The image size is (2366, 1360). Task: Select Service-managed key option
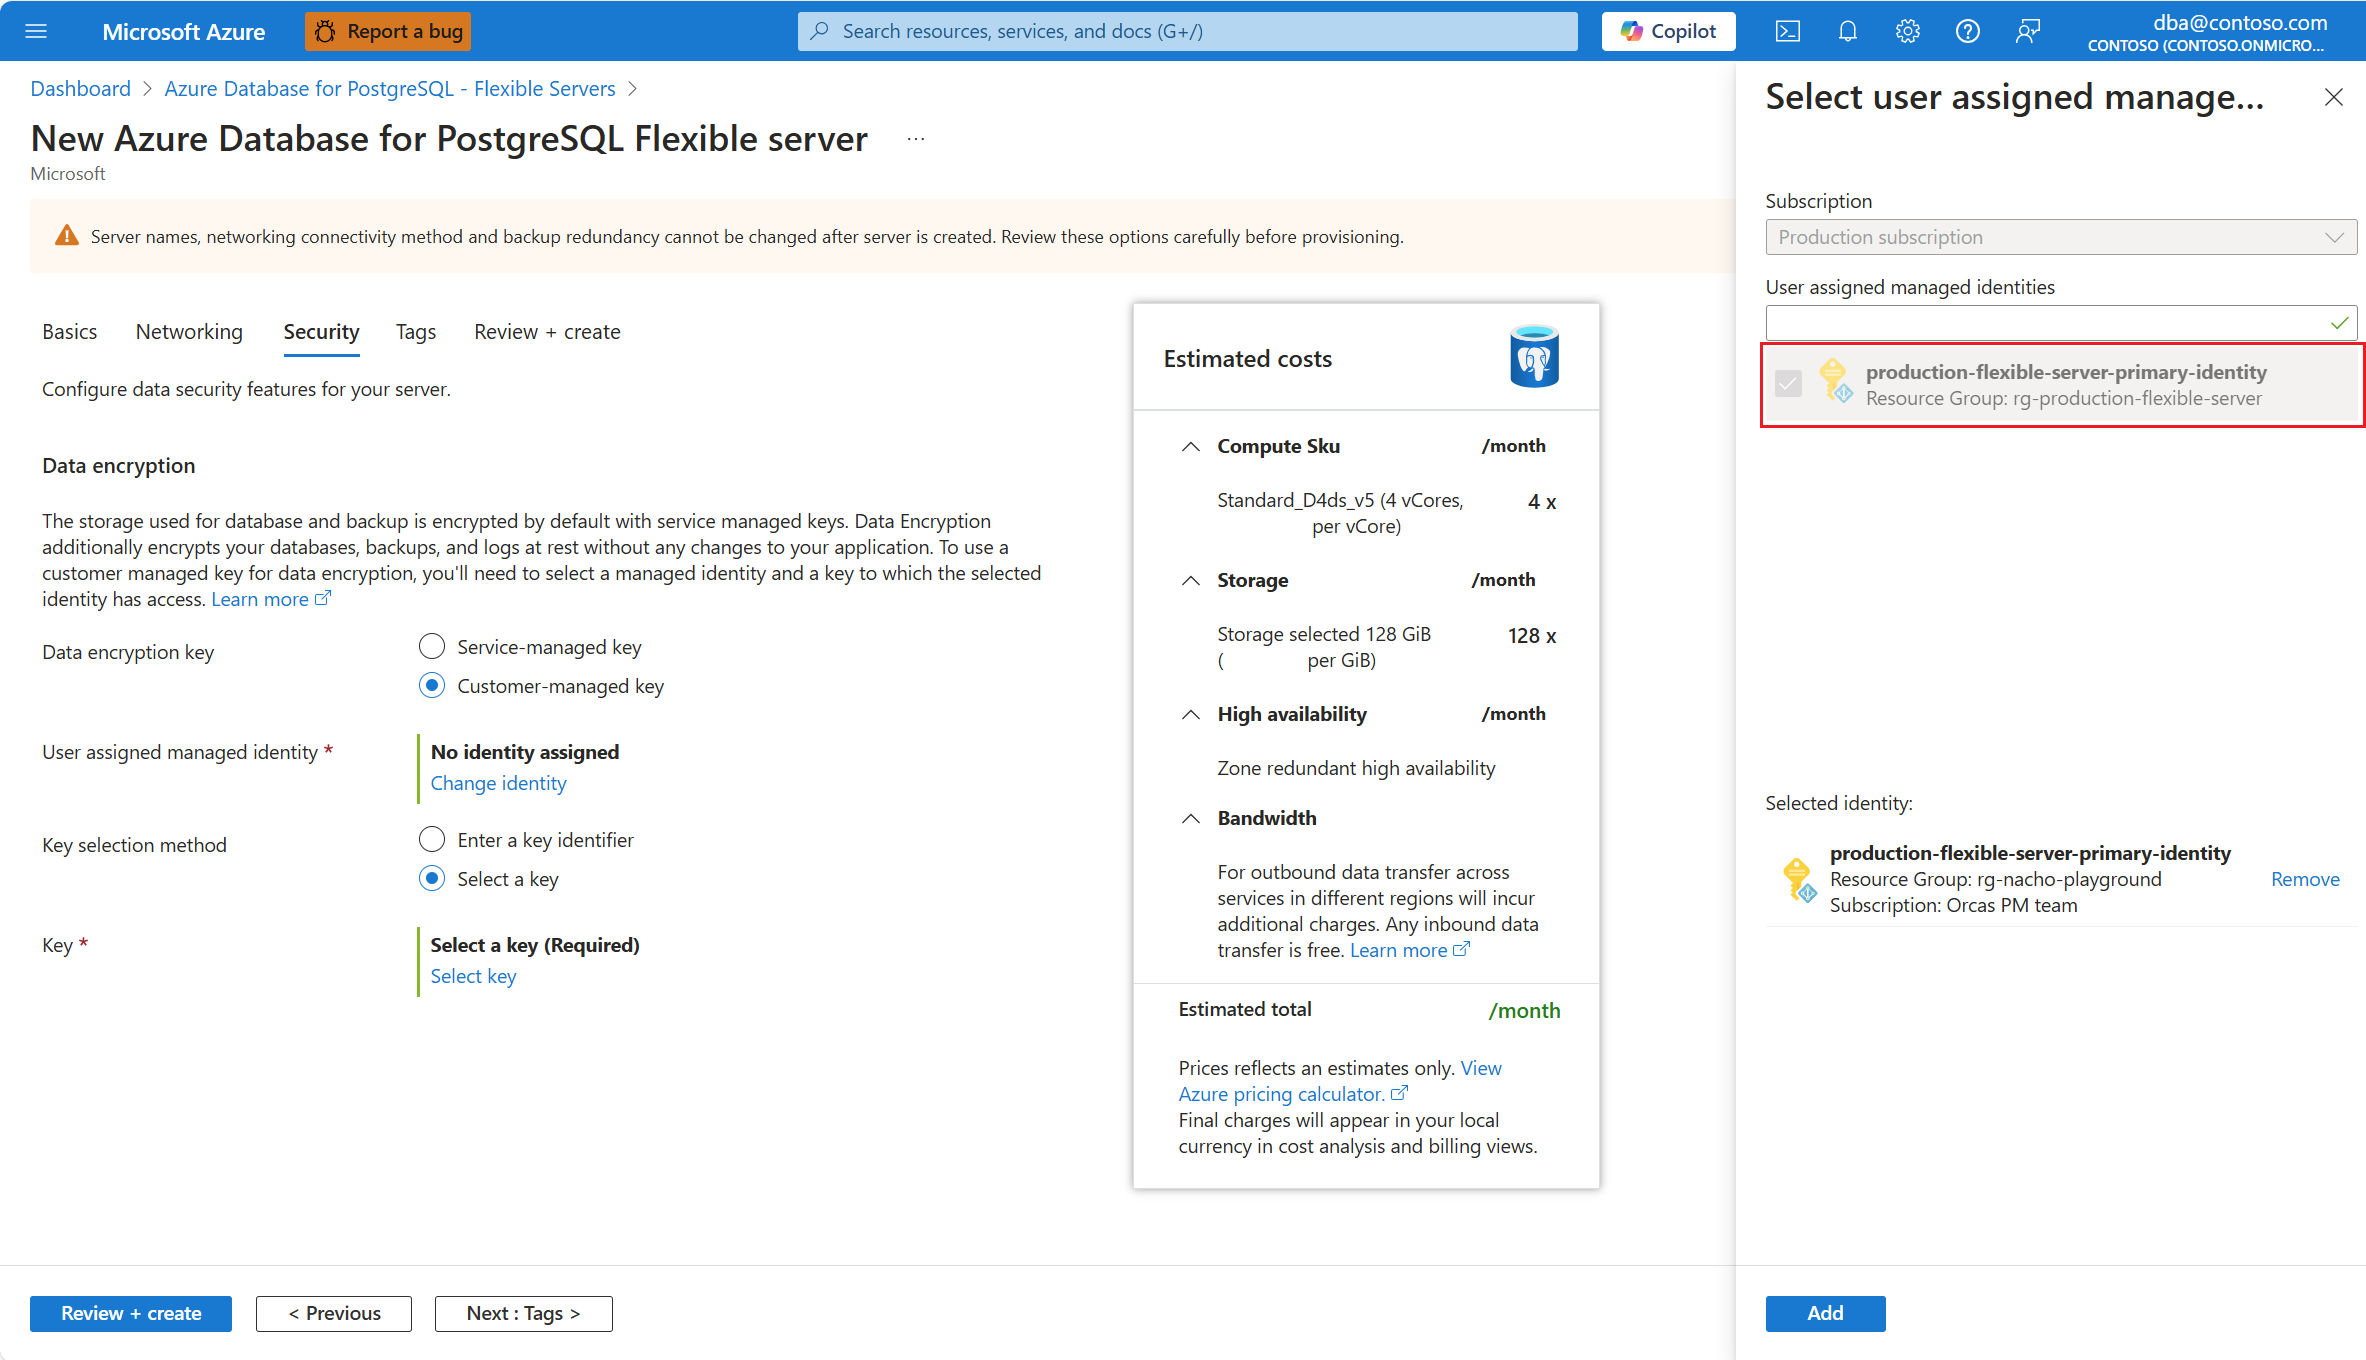coord(432,647)
